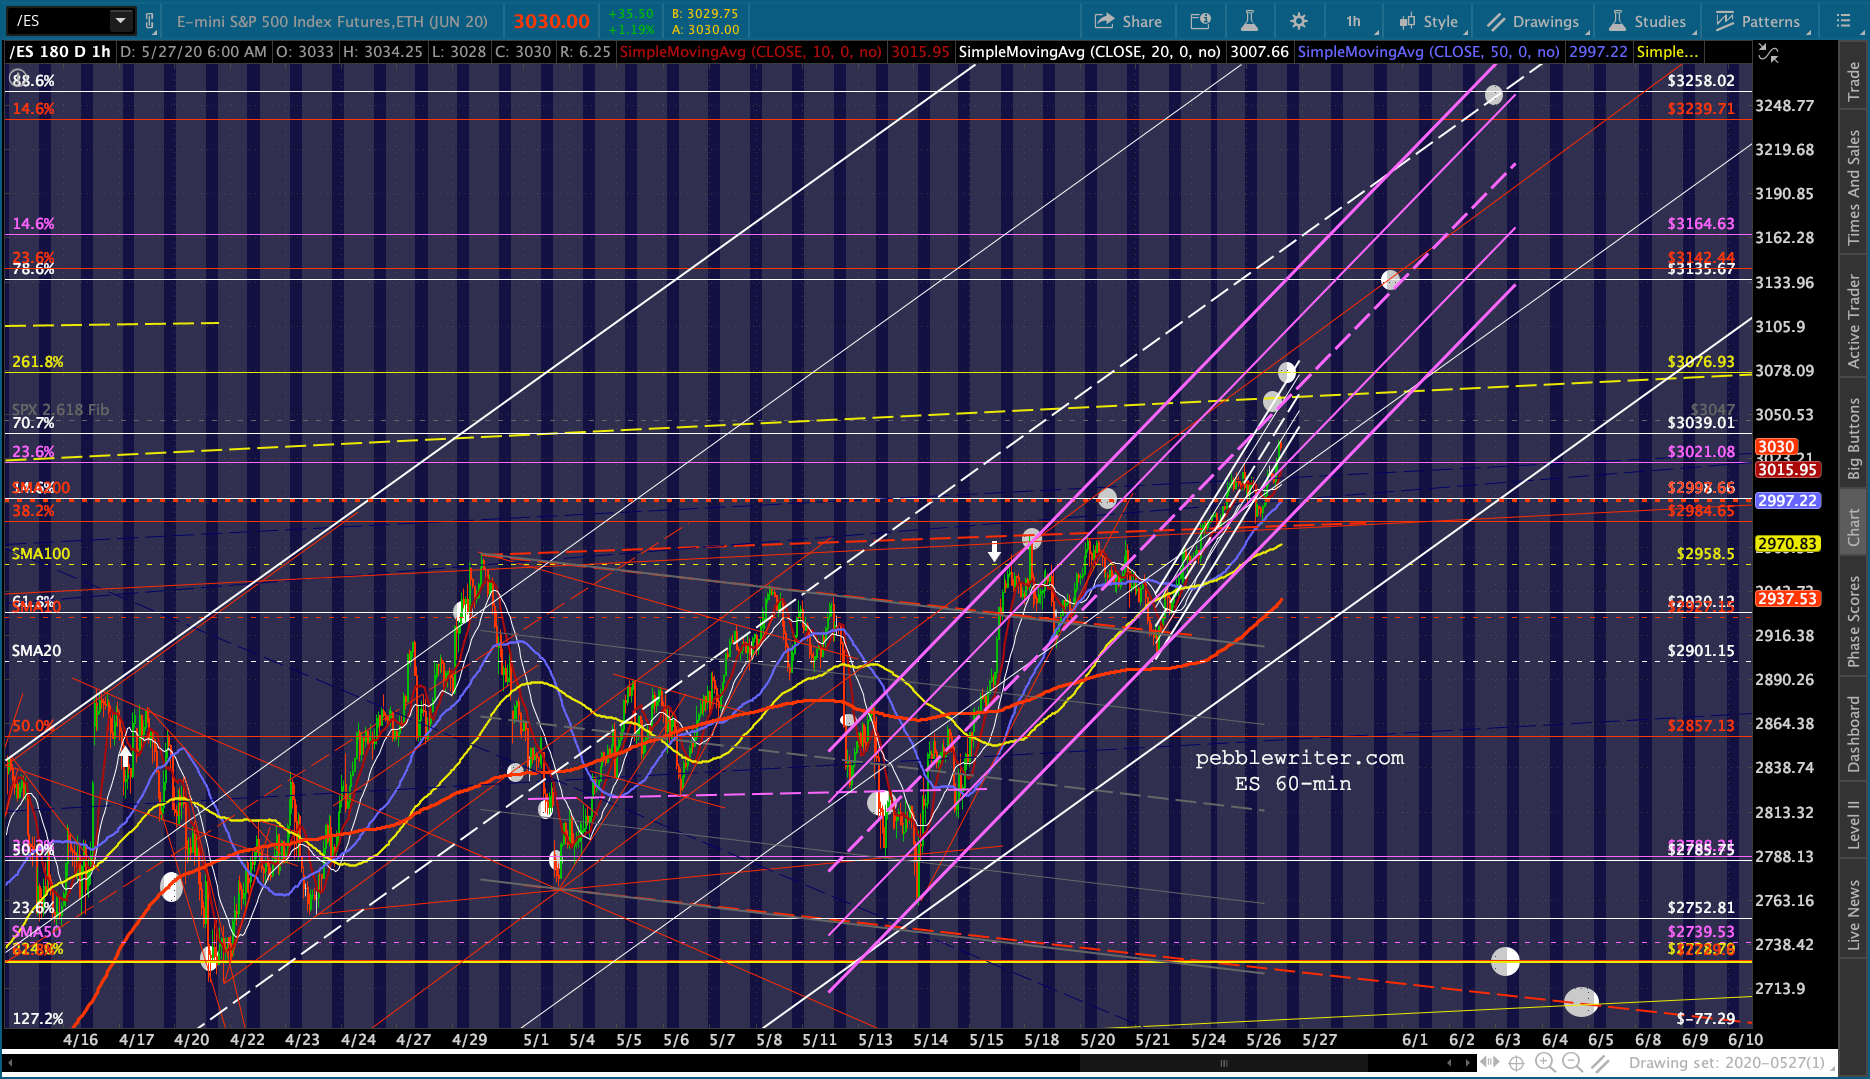Click the SMA100 label on the chart
This screenshot has height=1079, width=1870.
click(41, 554)
